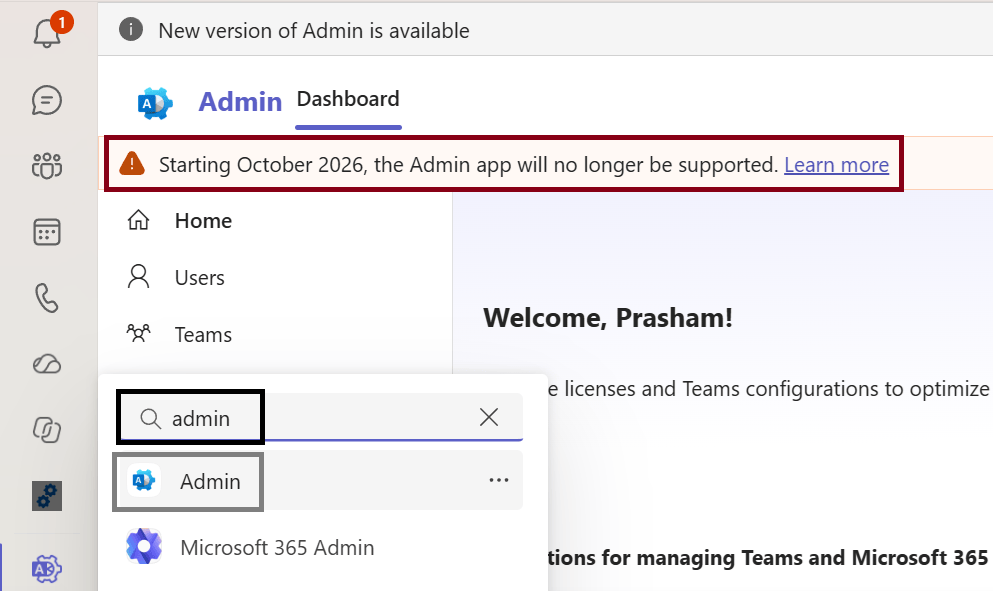Screen dimensions: 993x591
Task: Open the Chat icon in sidebar
Action: click(47, 100)
